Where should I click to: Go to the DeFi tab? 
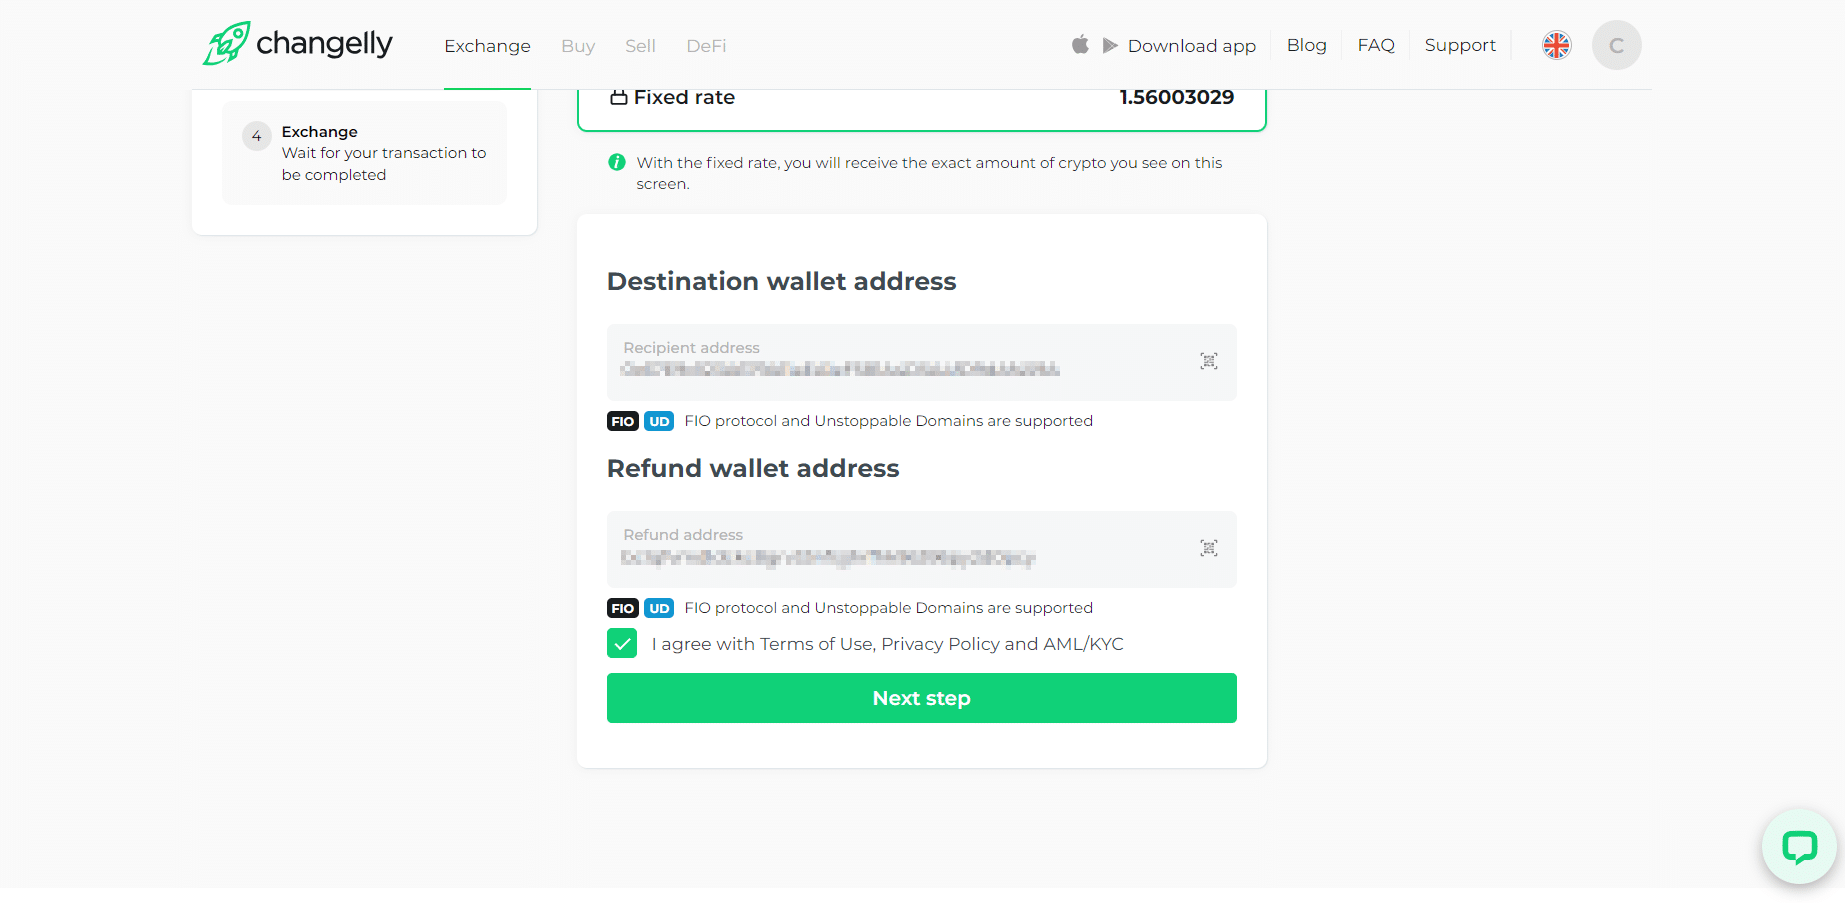pos(706,46)
